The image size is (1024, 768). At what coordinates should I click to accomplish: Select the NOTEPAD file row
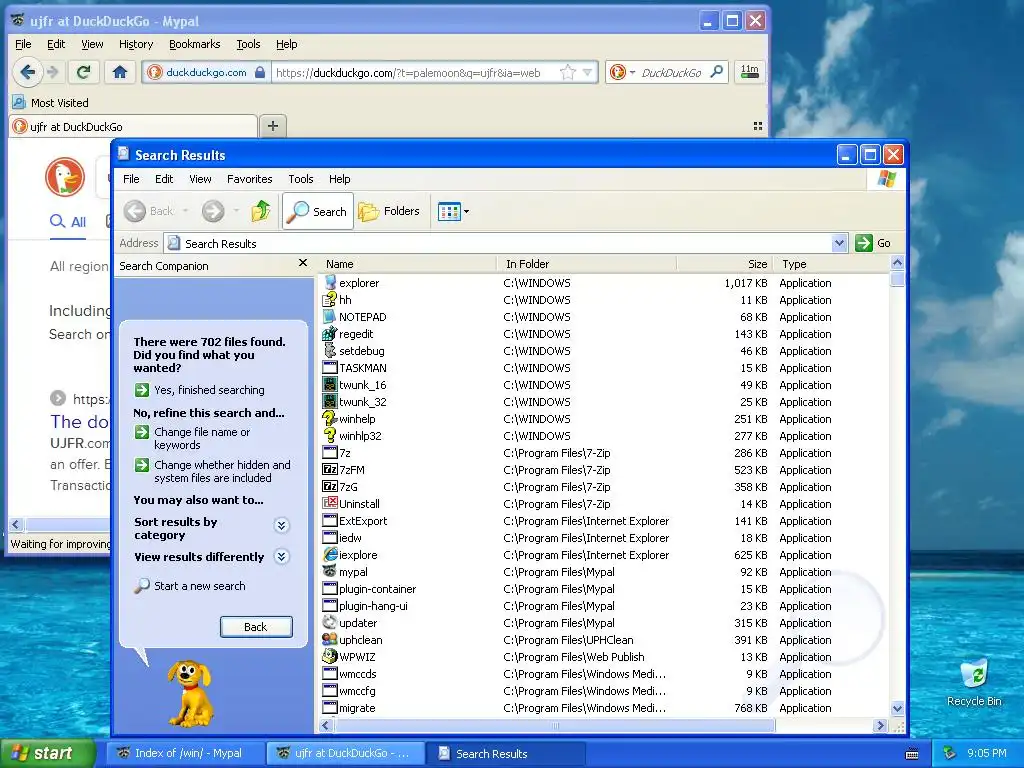(x=604, y=317)
